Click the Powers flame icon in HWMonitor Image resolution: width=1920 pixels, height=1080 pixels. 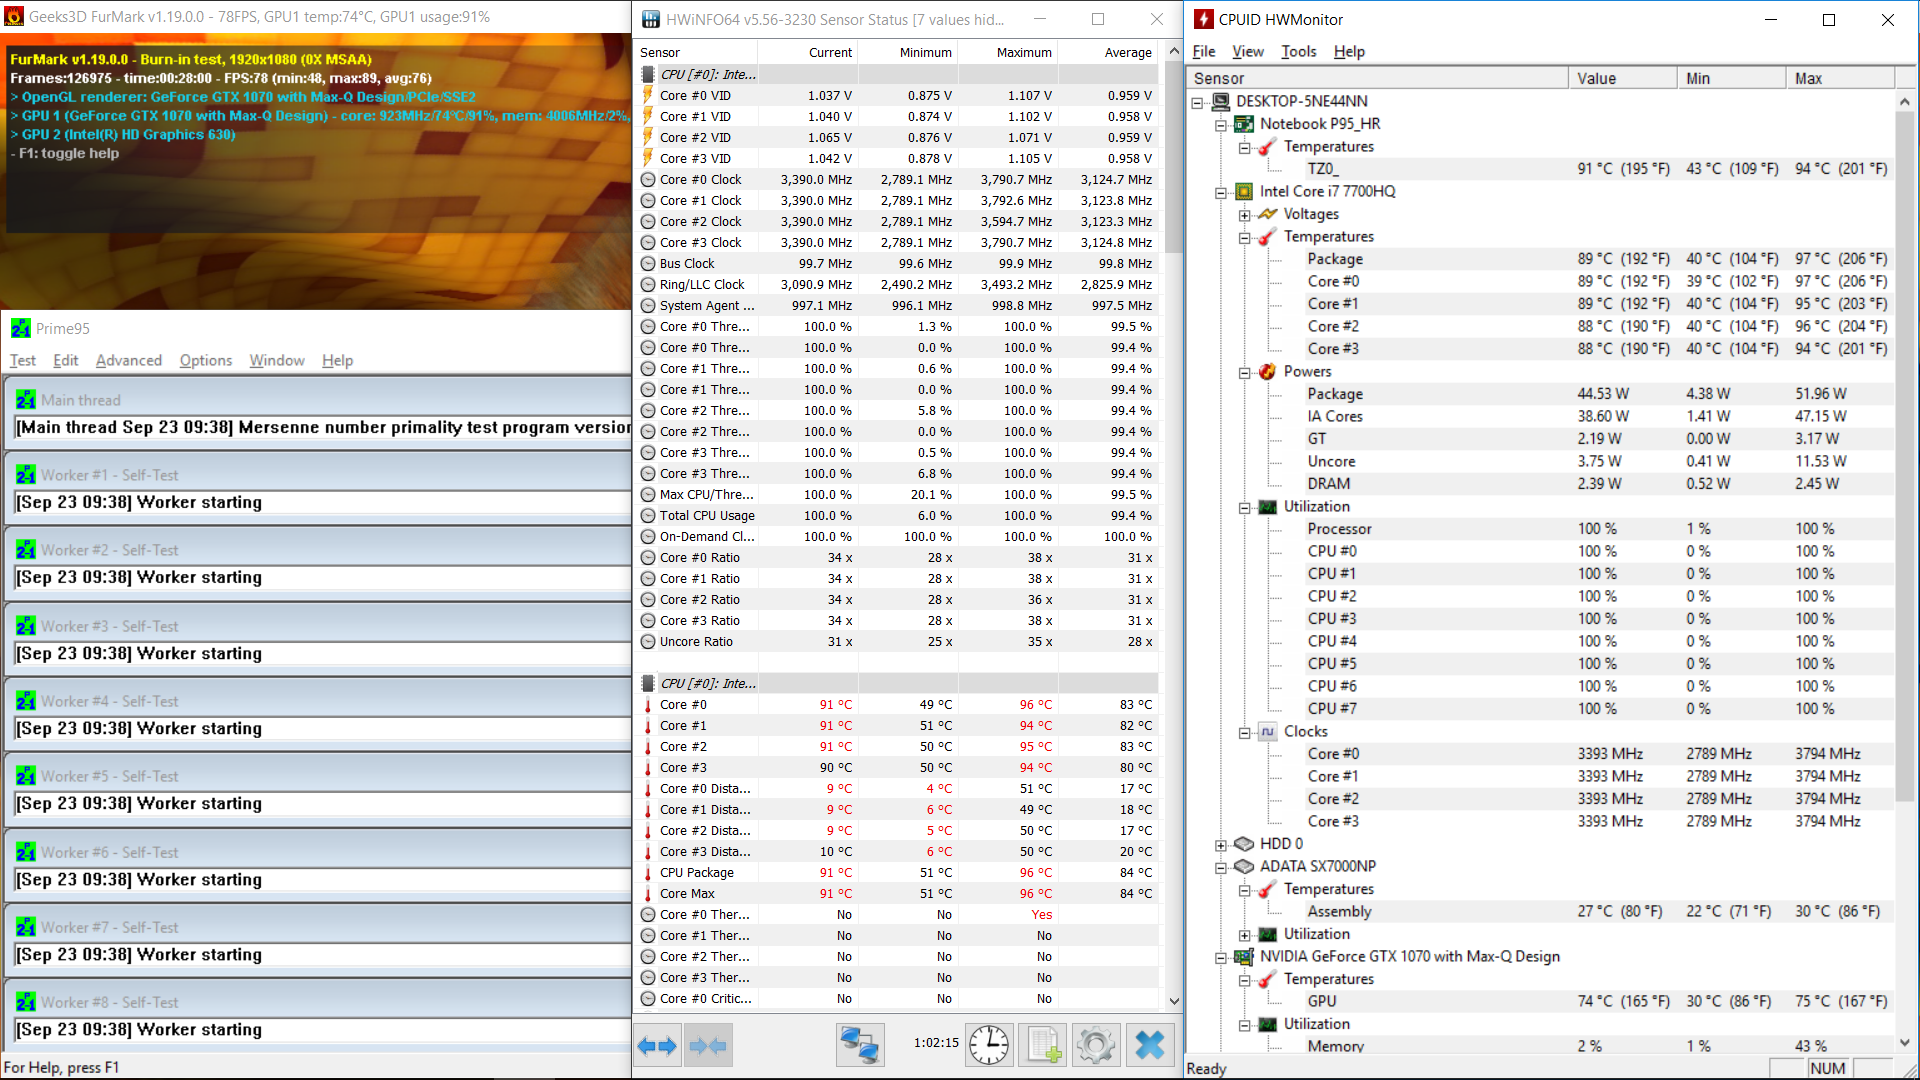pyautogui.click(x=1267, y=371)
